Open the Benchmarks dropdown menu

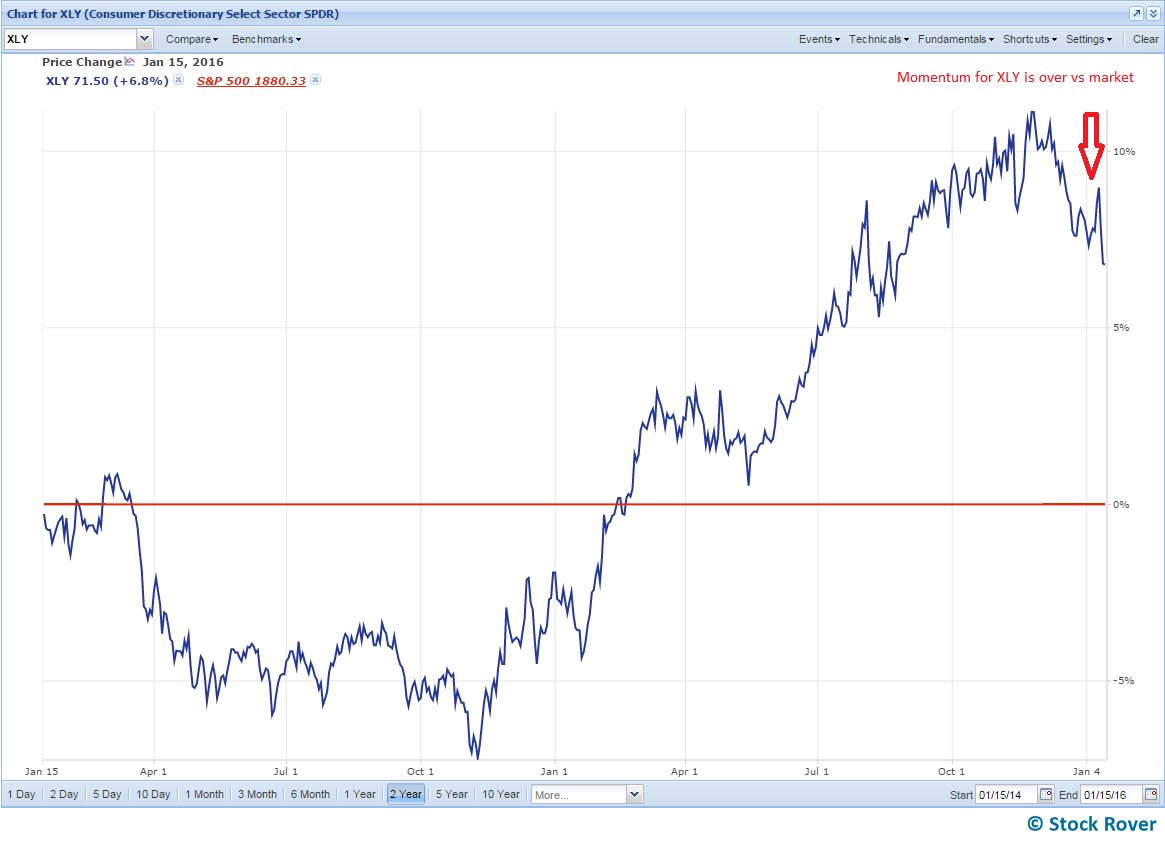coord(266,39)
